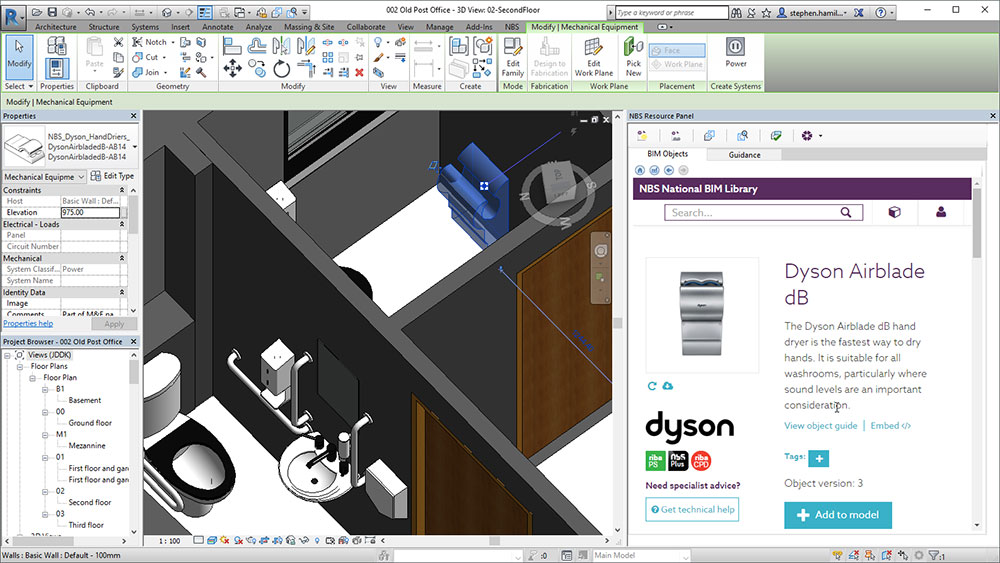
Task: Open the Systems ribbon tab
Action: pos(145,27)
